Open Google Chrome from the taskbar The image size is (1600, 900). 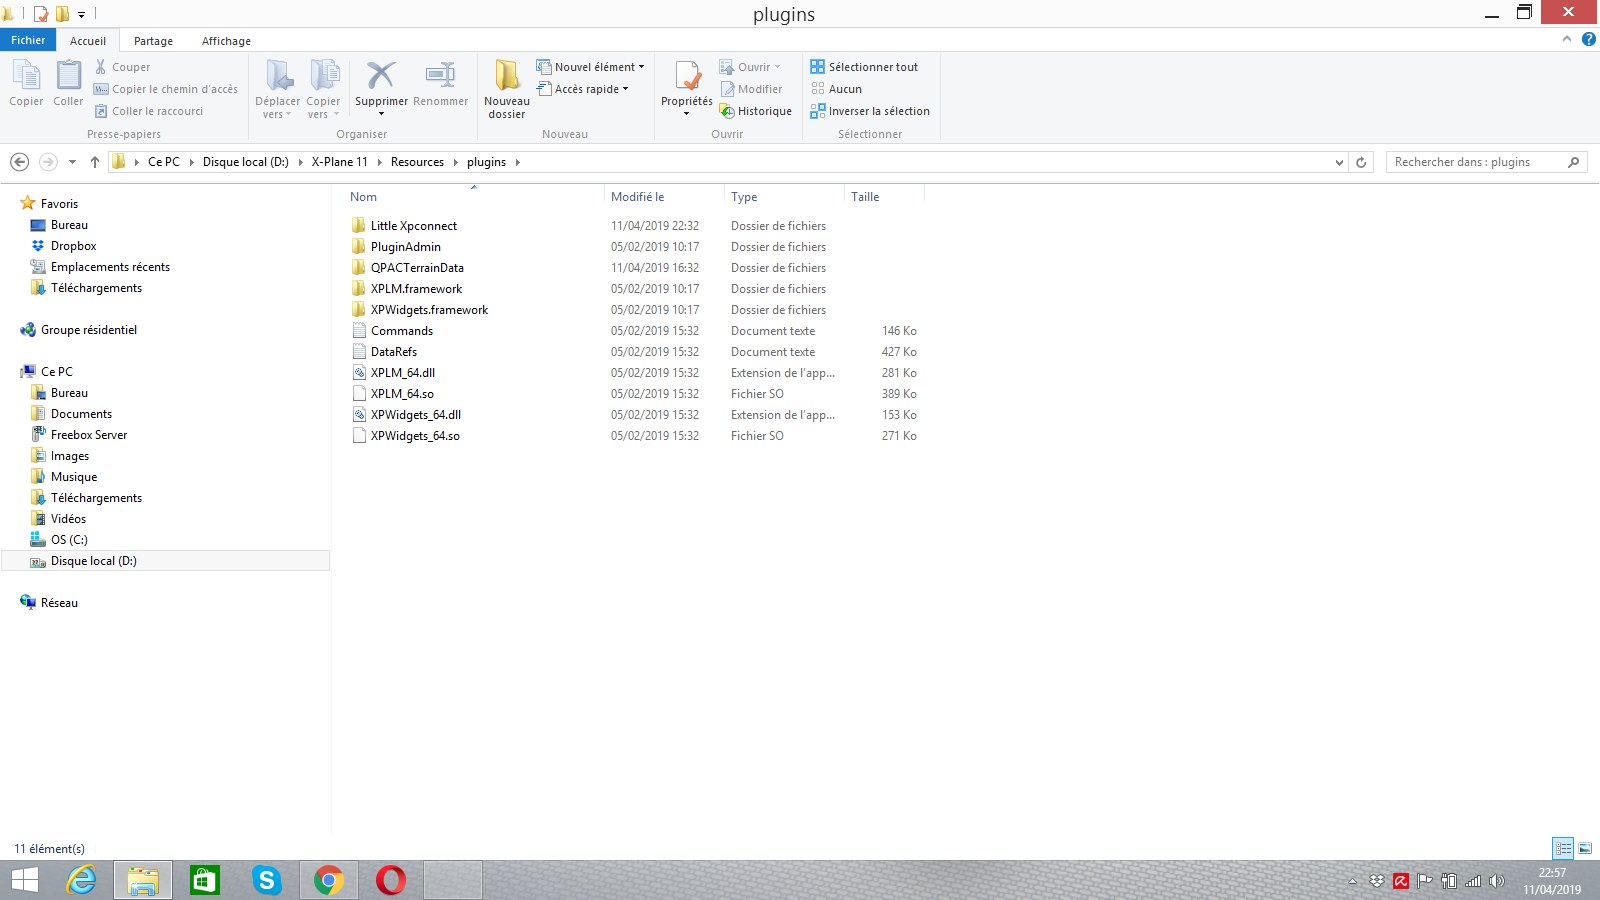pos(329,881)
